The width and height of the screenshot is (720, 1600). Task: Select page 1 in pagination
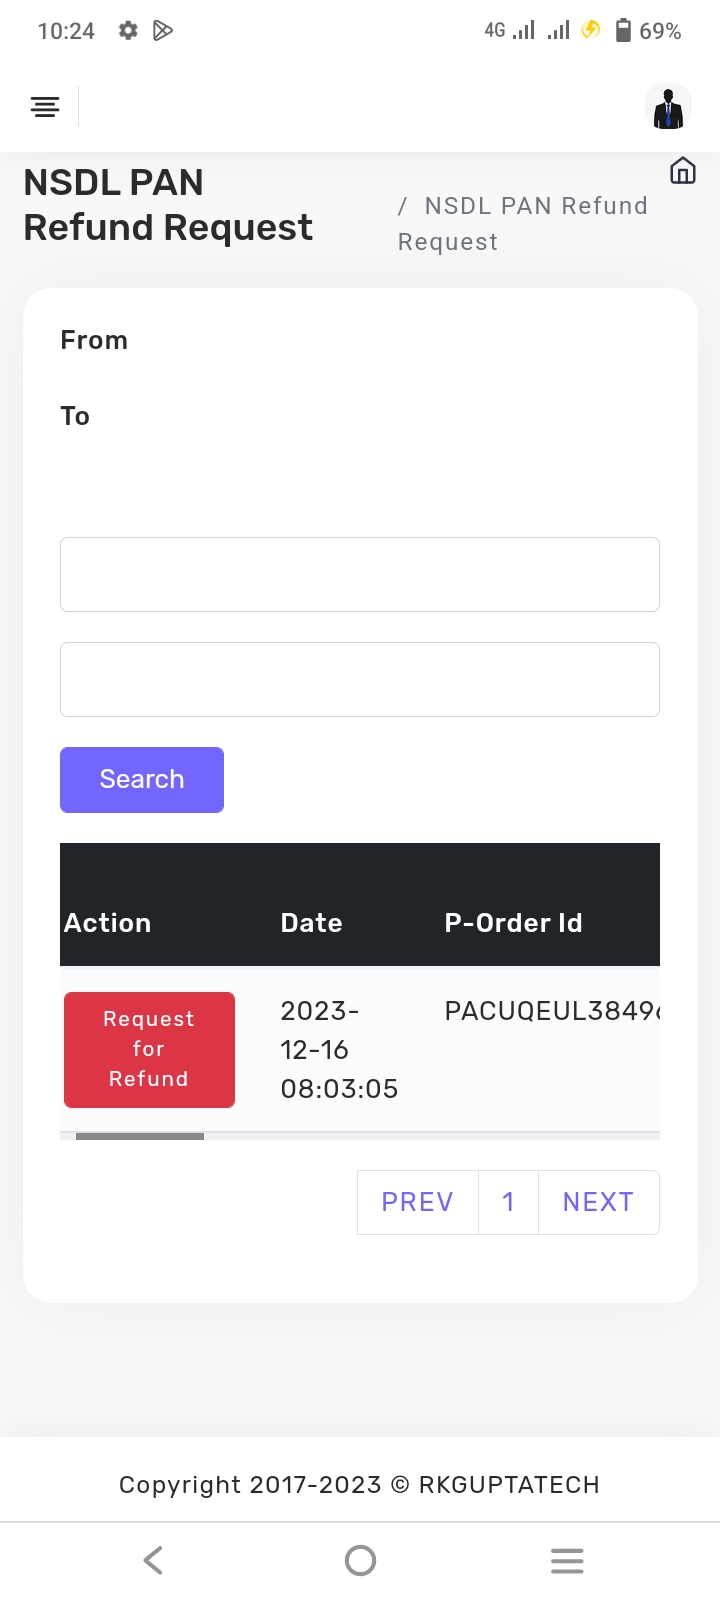(x=508, y=1202)
